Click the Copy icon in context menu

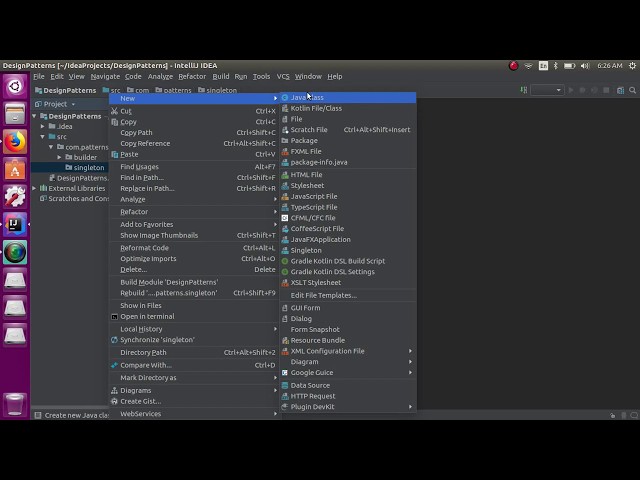pos(115,122)
